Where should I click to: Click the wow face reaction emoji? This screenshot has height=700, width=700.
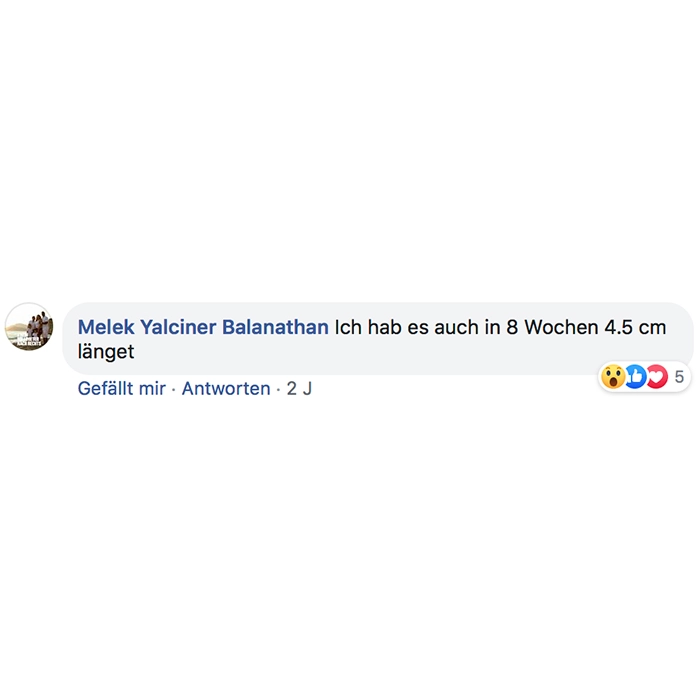tap(612, 376)
